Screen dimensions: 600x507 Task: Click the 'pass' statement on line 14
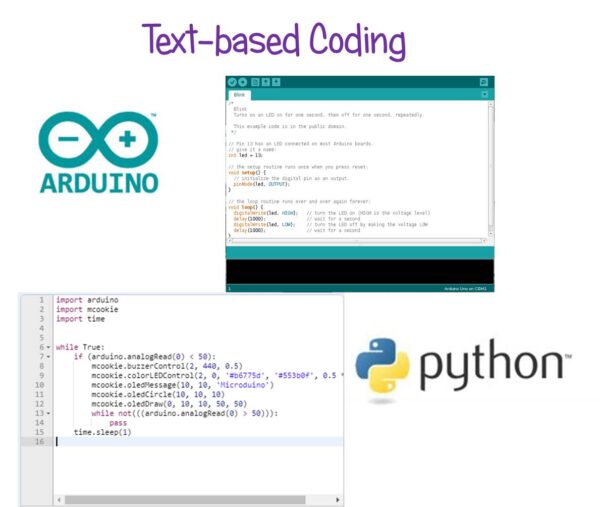pos(118,423)
